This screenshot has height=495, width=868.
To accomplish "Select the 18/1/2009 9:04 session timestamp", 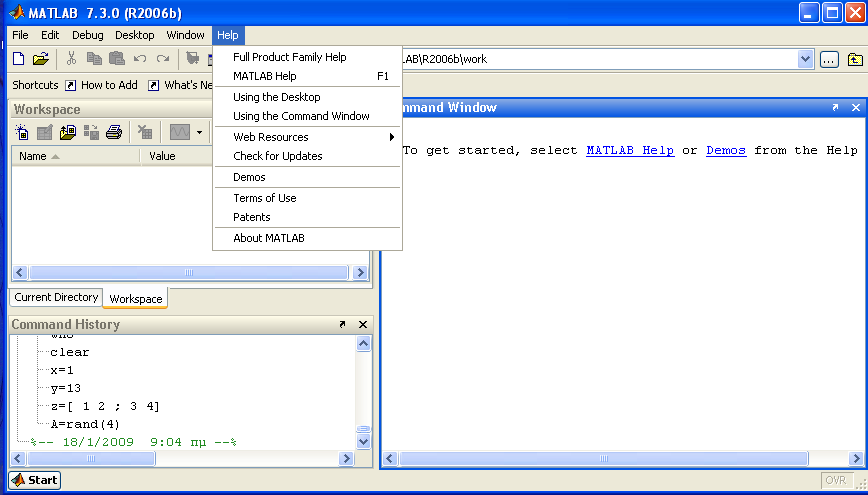I will (x=134, y=442).
